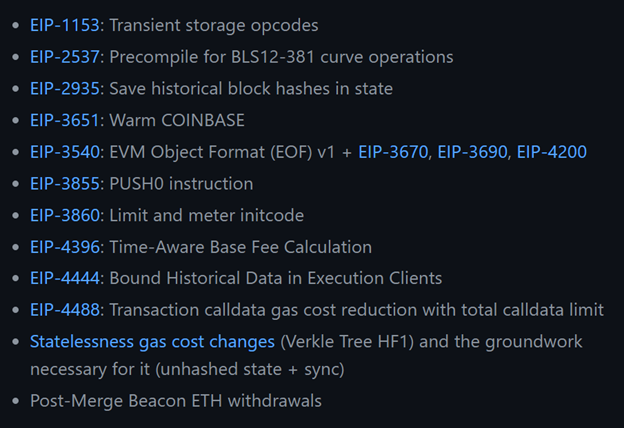Click the 'Limit and meter initcode' text
The width and height of the screenshot is (624, 428).
[x=207, y=215]
